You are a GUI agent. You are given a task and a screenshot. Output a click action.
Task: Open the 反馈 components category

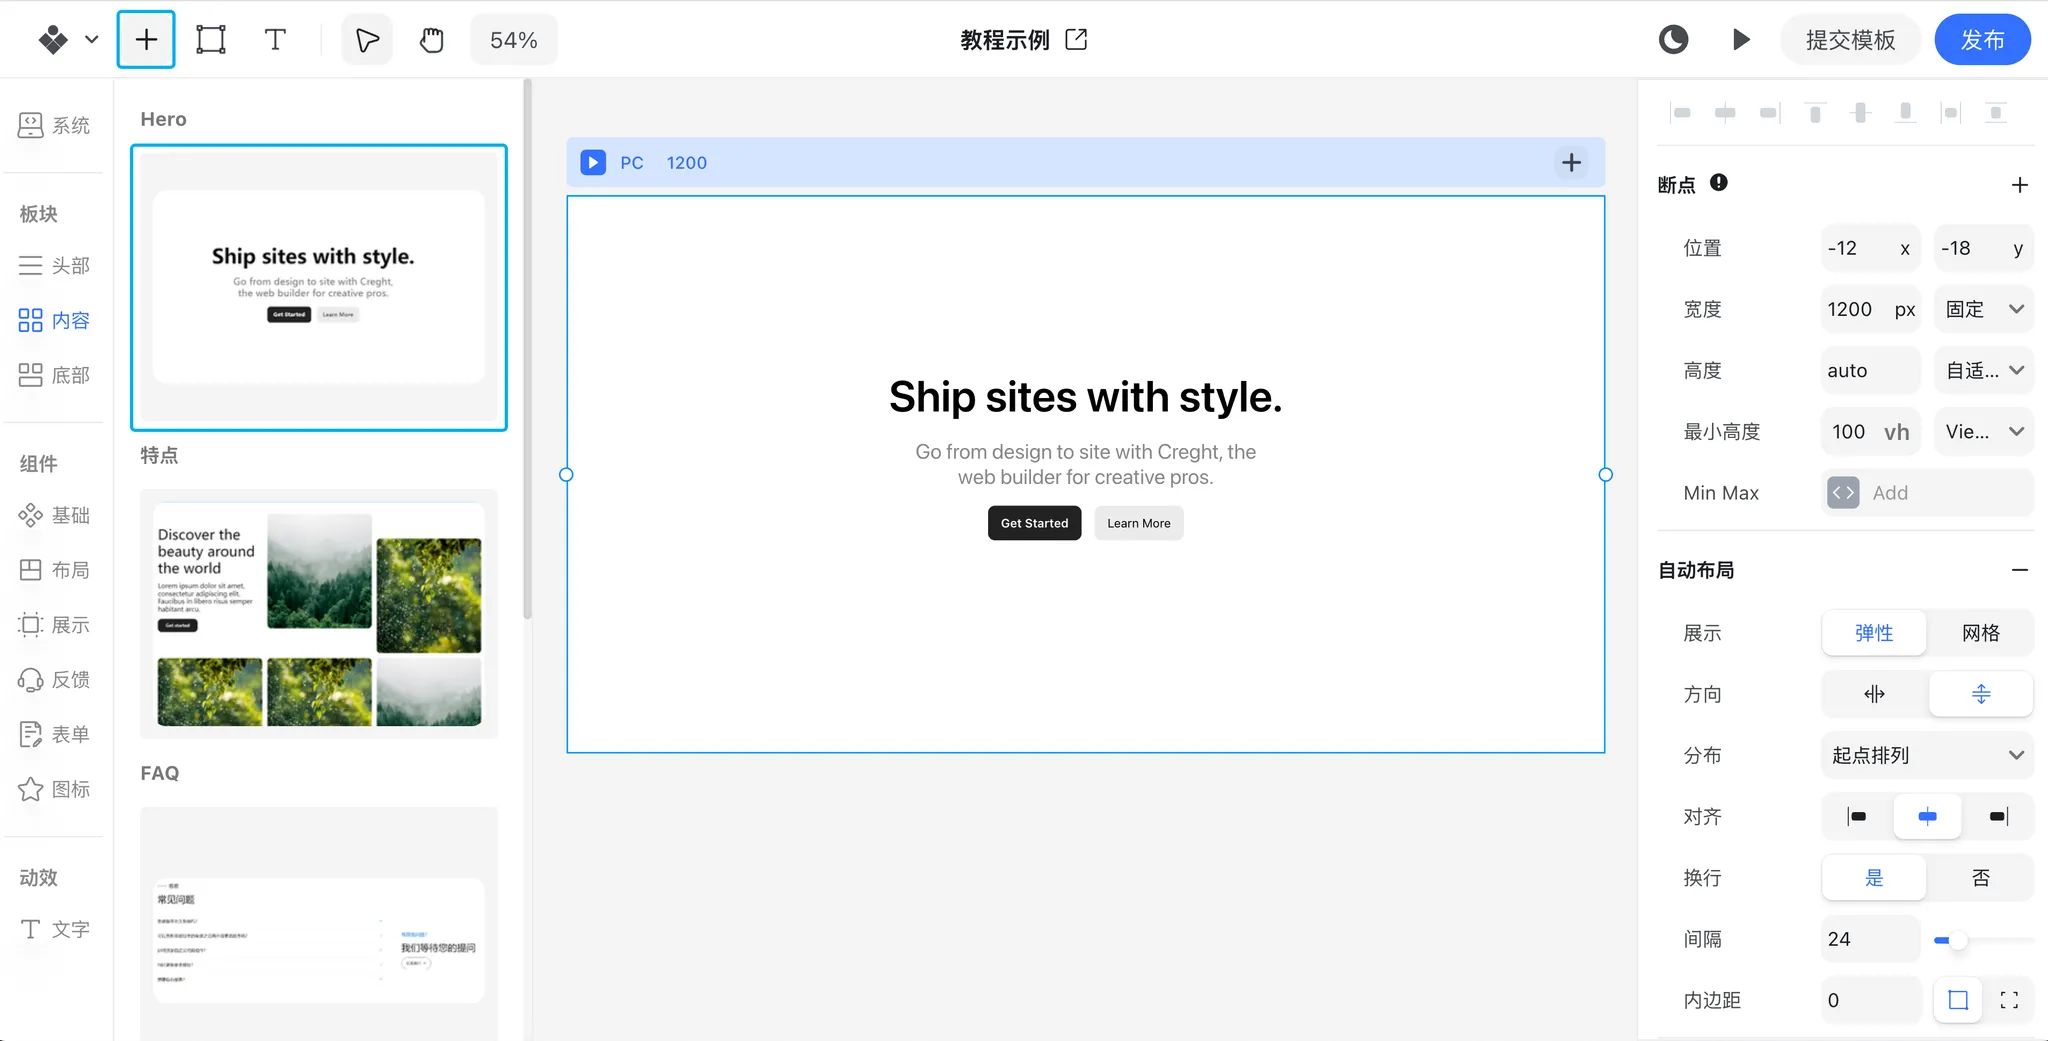(55, 680)
